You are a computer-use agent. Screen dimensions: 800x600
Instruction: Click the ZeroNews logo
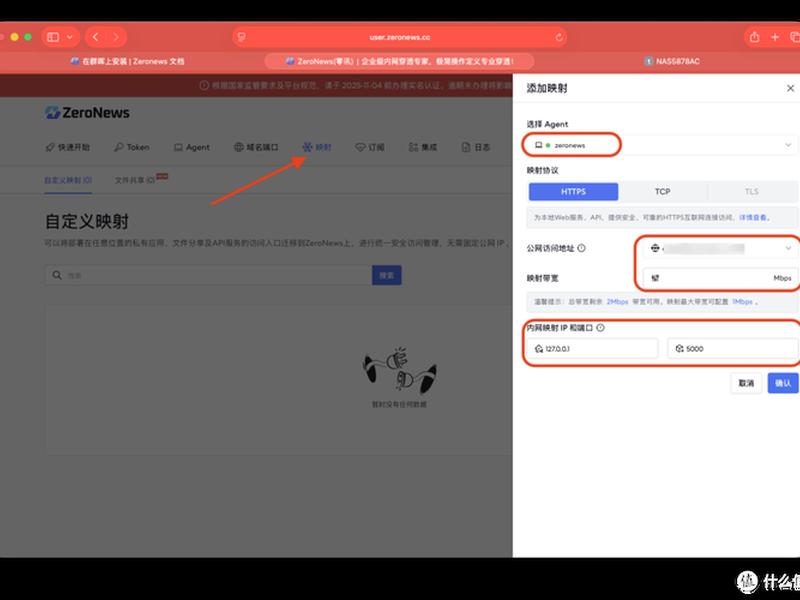[87, 113]
